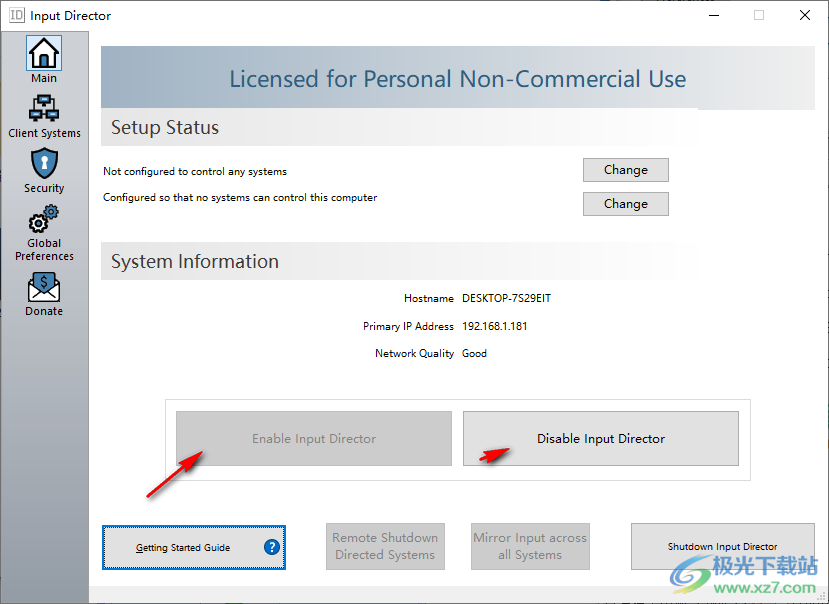Screen dimensions: 829x604
Task: Click Mirror Input across all Systems button
Action: [530, 546]
